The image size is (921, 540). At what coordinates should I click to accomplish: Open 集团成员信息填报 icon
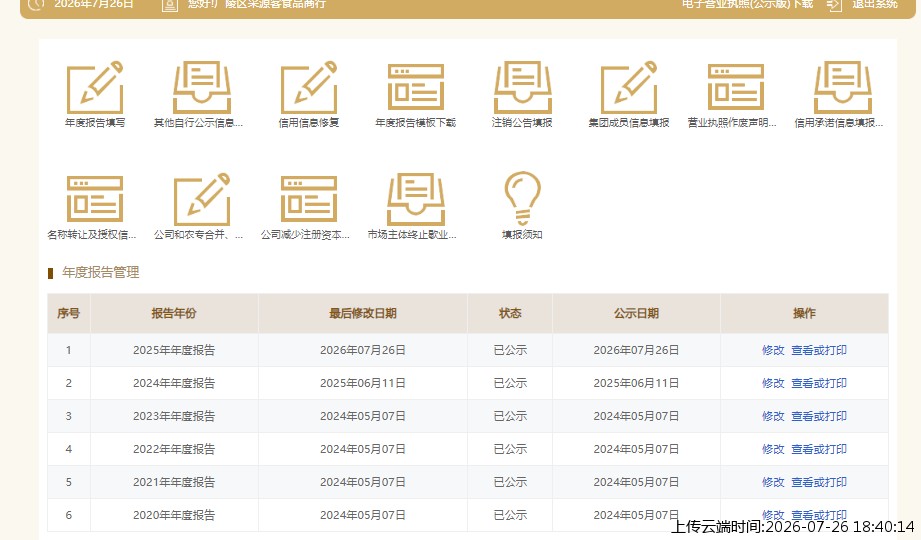(x=628, y=87)
